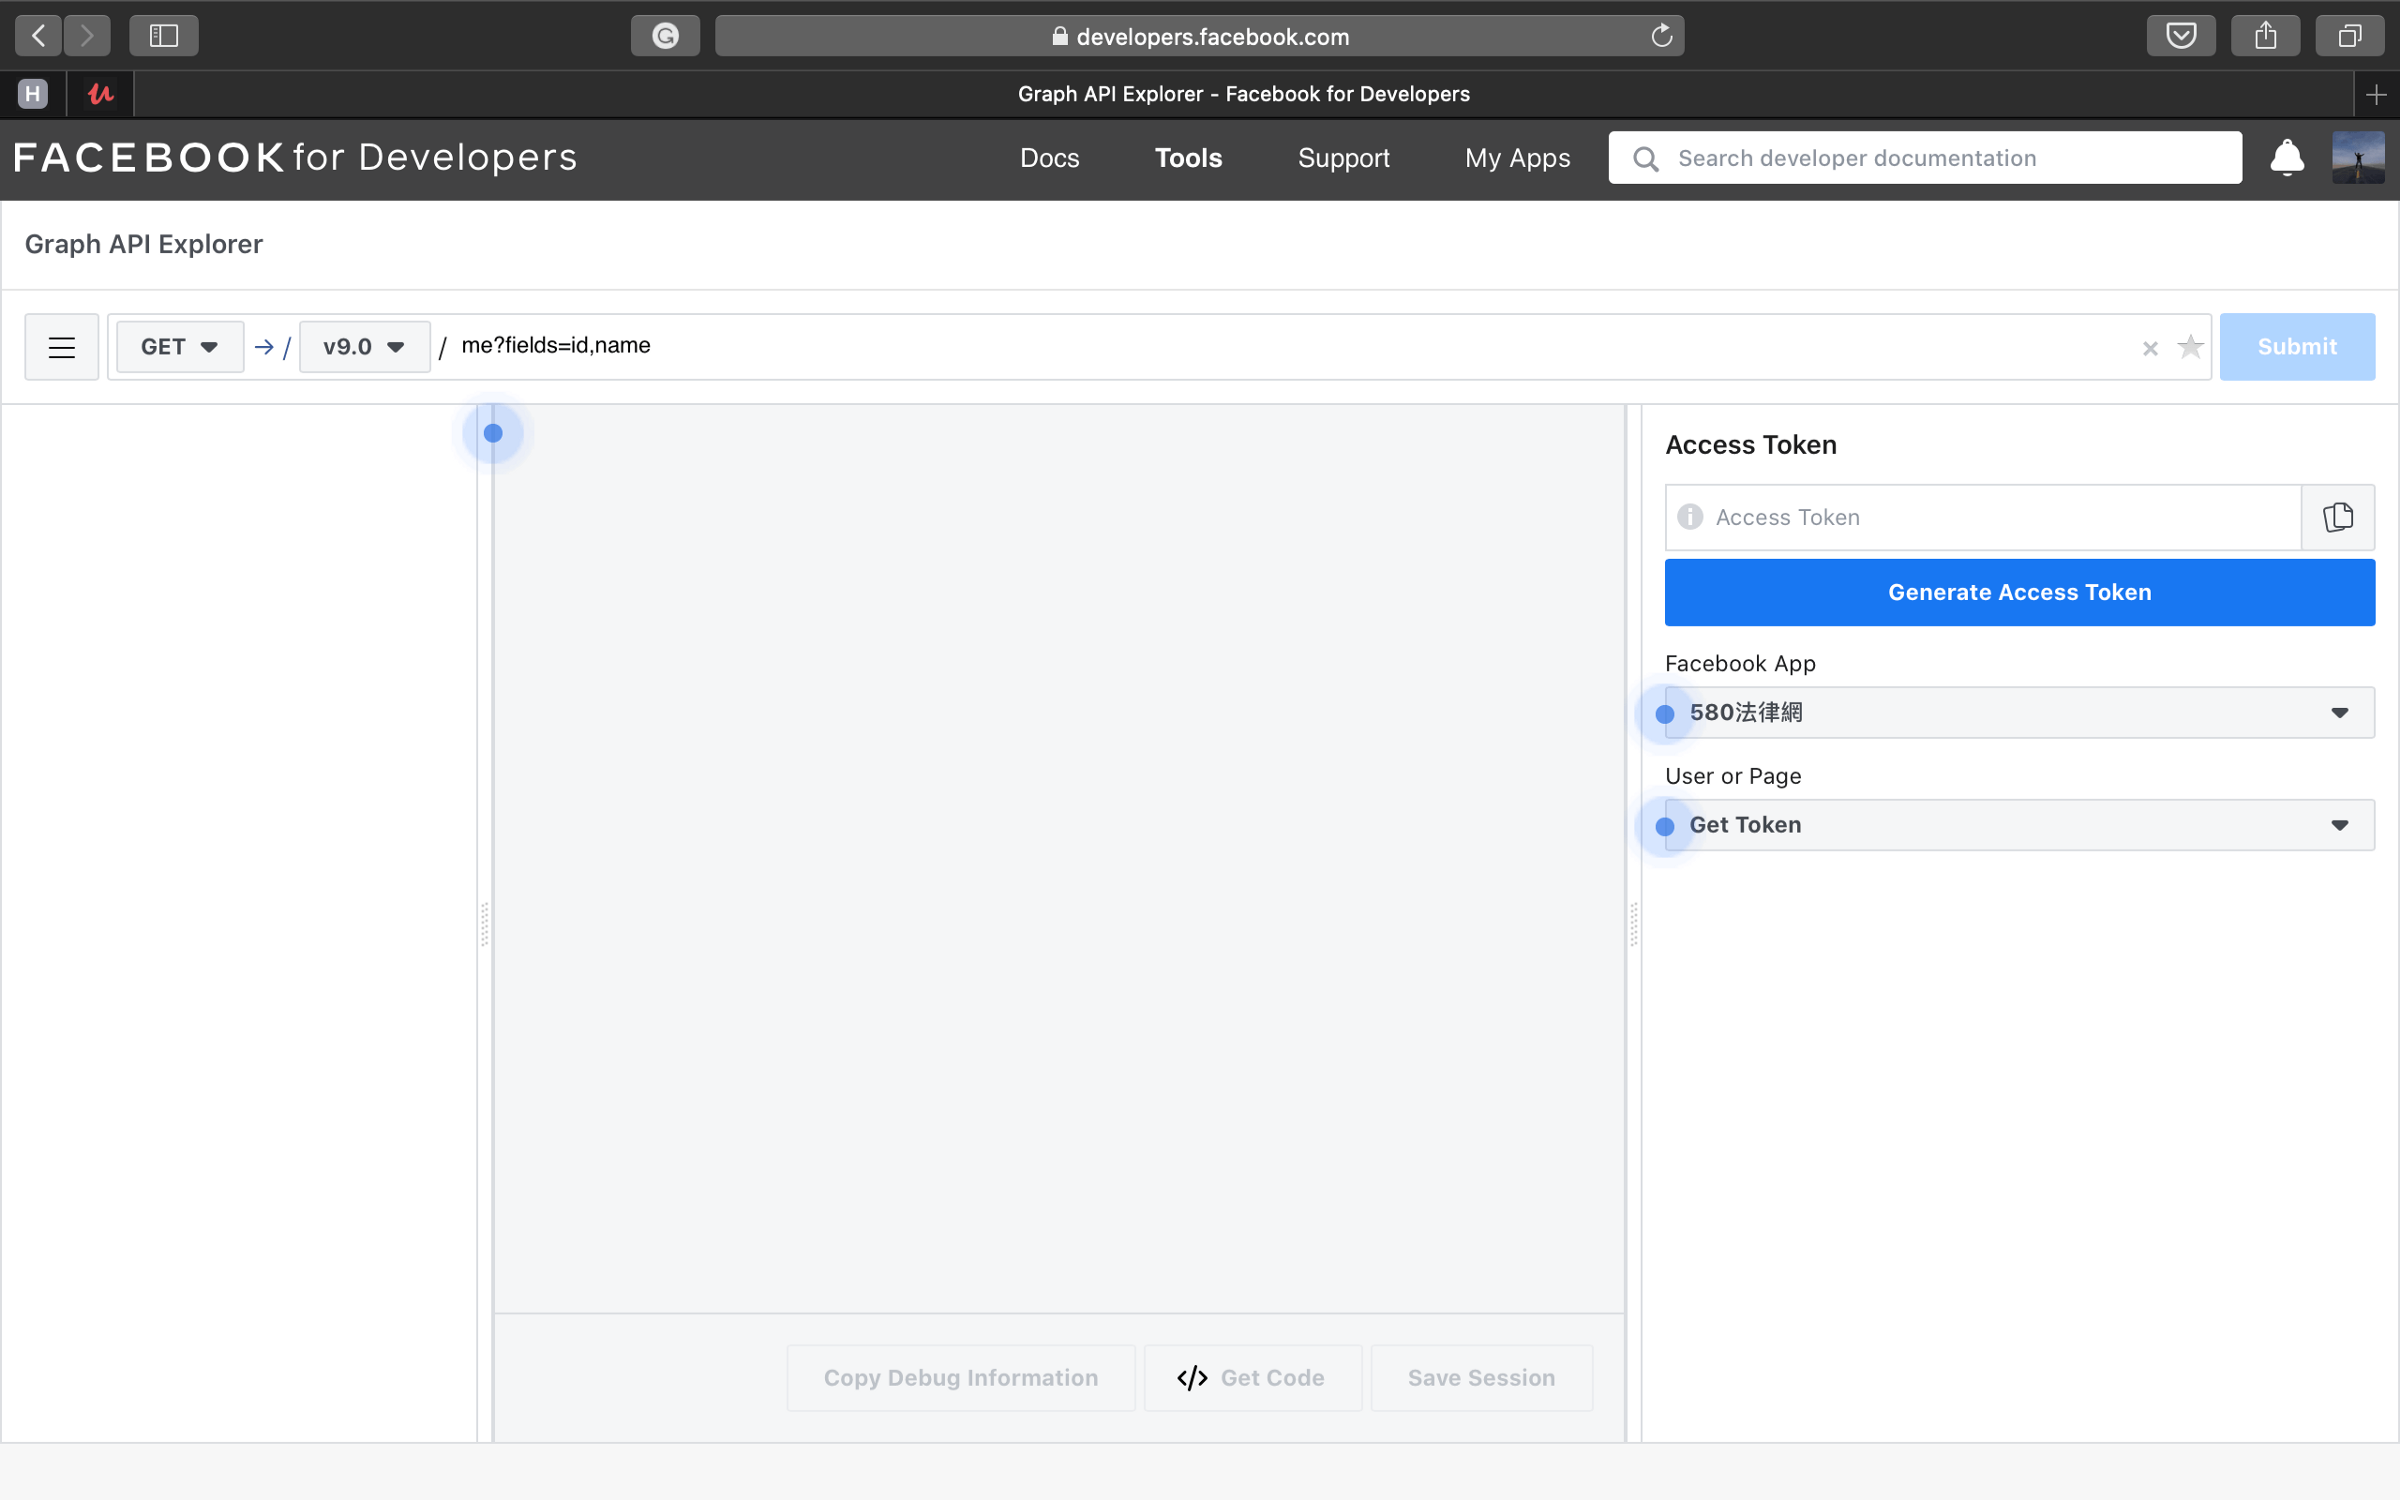Click the tip dot beside Facebook App dropdown
The height and width of the screenshot is (1500, 2400).
(1665, 714)
